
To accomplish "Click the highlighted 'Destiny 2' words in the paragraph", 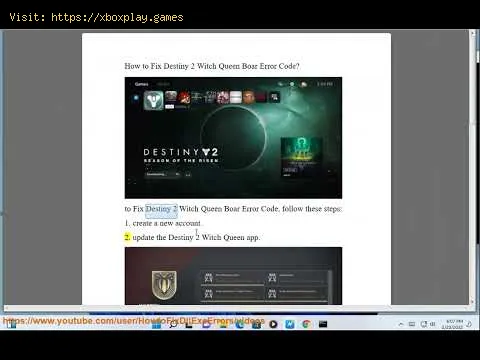I will [x=161, y=209].
